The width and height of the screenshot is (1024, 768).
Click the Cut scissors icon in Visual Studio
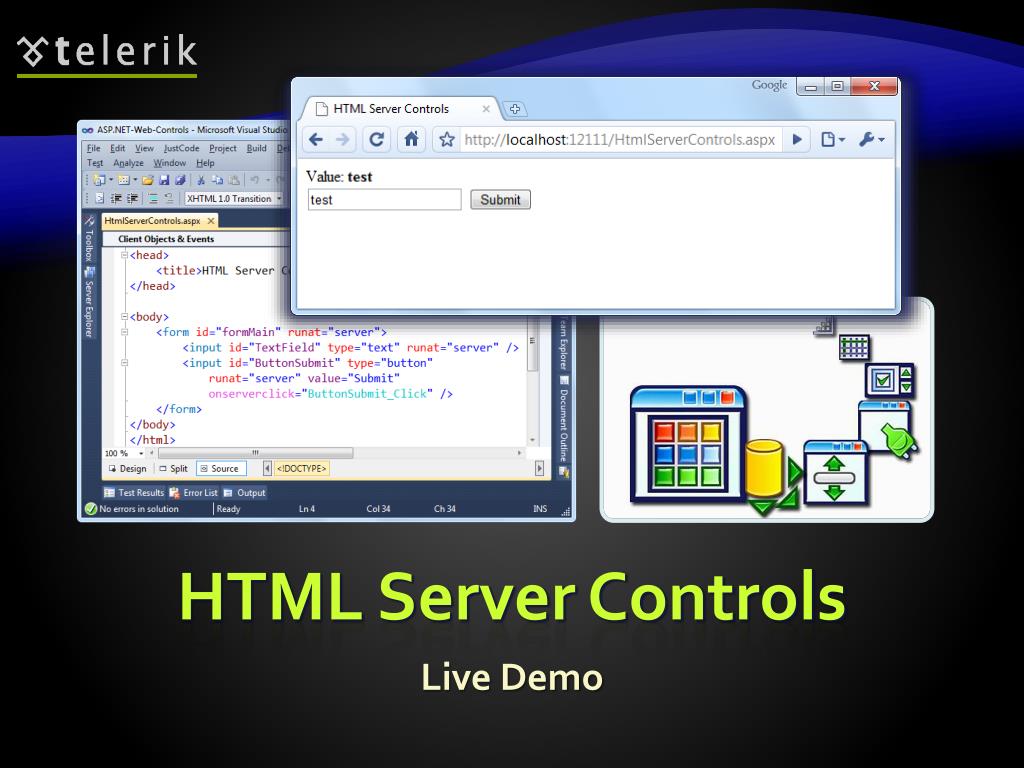pos(201,180)
